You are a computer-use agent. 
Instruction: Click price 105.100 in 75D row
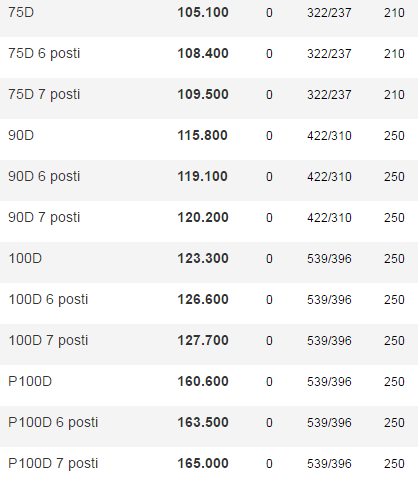(x=203, y=13)
